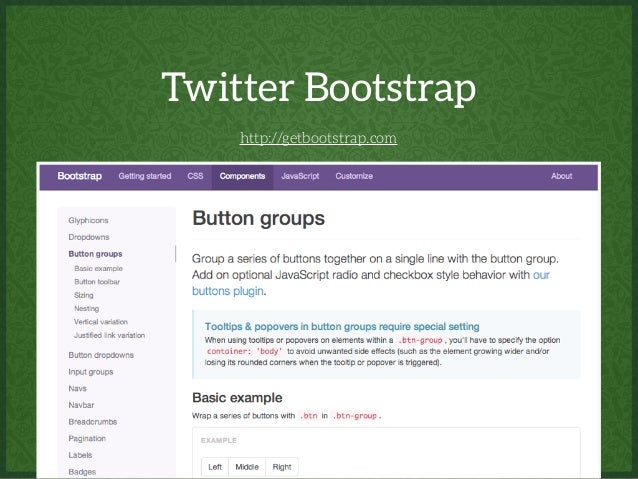Go to Button dropdowns in sidebar
Image resolution: width=638 pixels, height=479 pixels.
101,355
